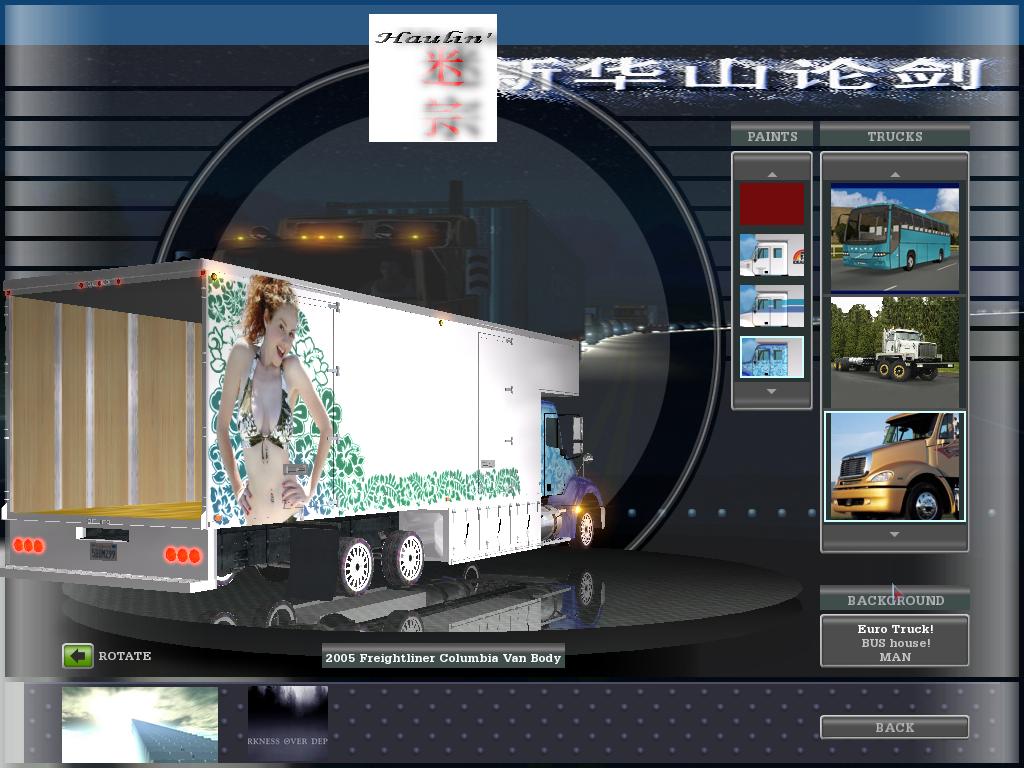Click the Haulin' logo image
This screenshot has width=1024, height=768.
(x=433, y=78)
